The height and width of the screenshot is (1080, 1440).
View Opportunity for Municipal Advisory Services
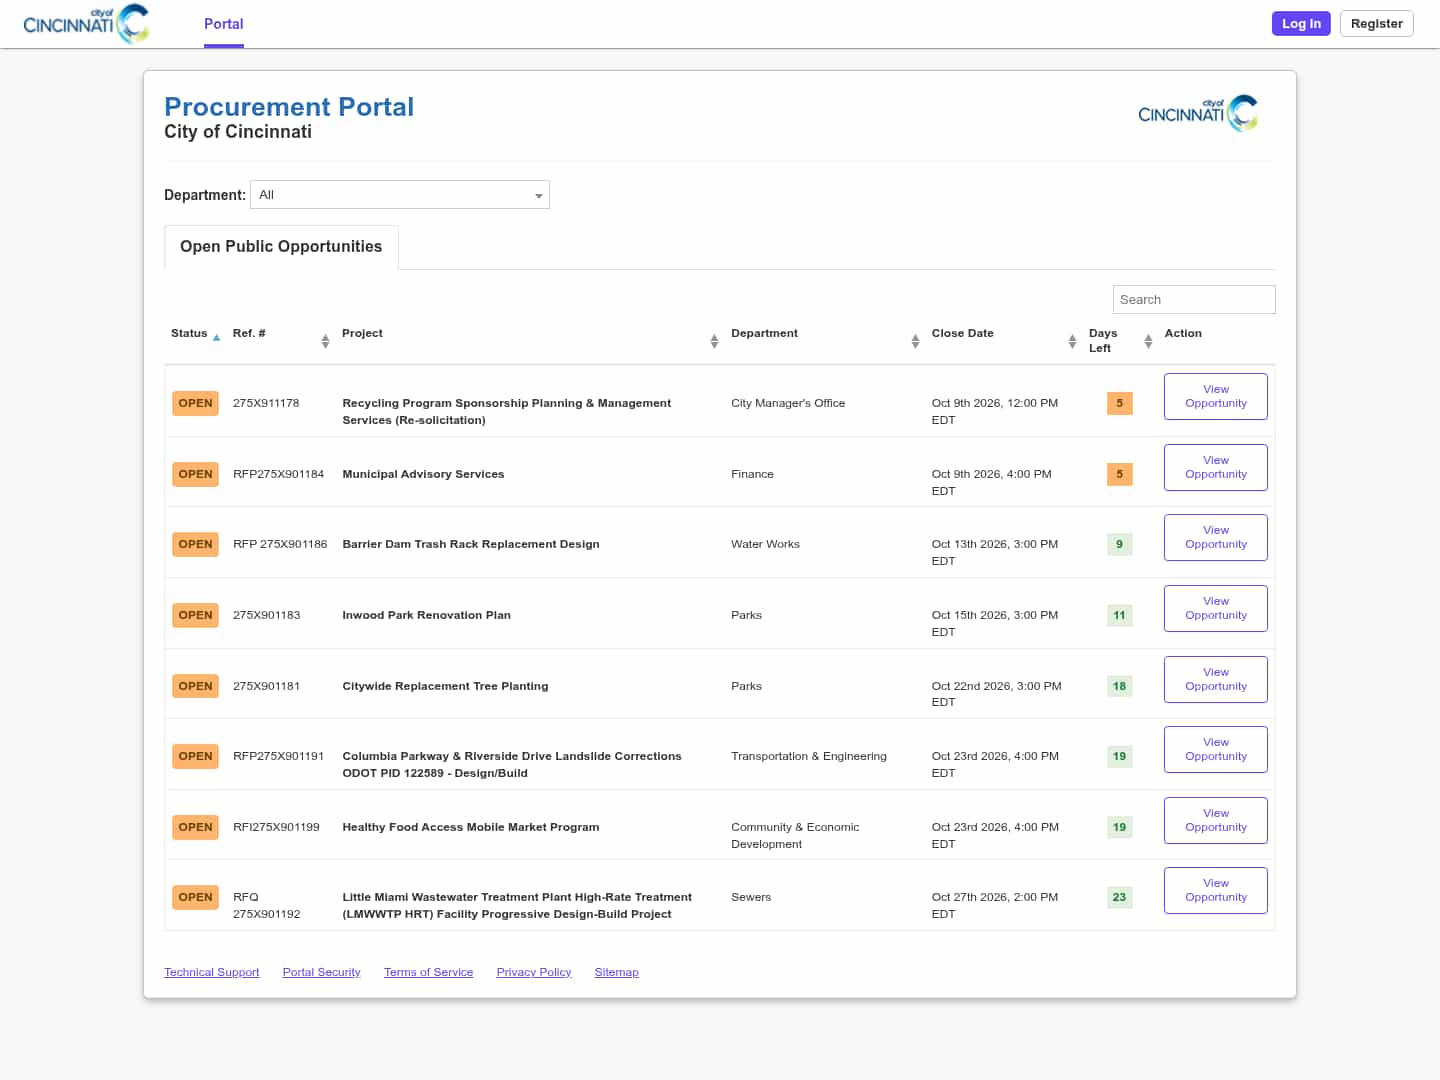coord(1216,468)
